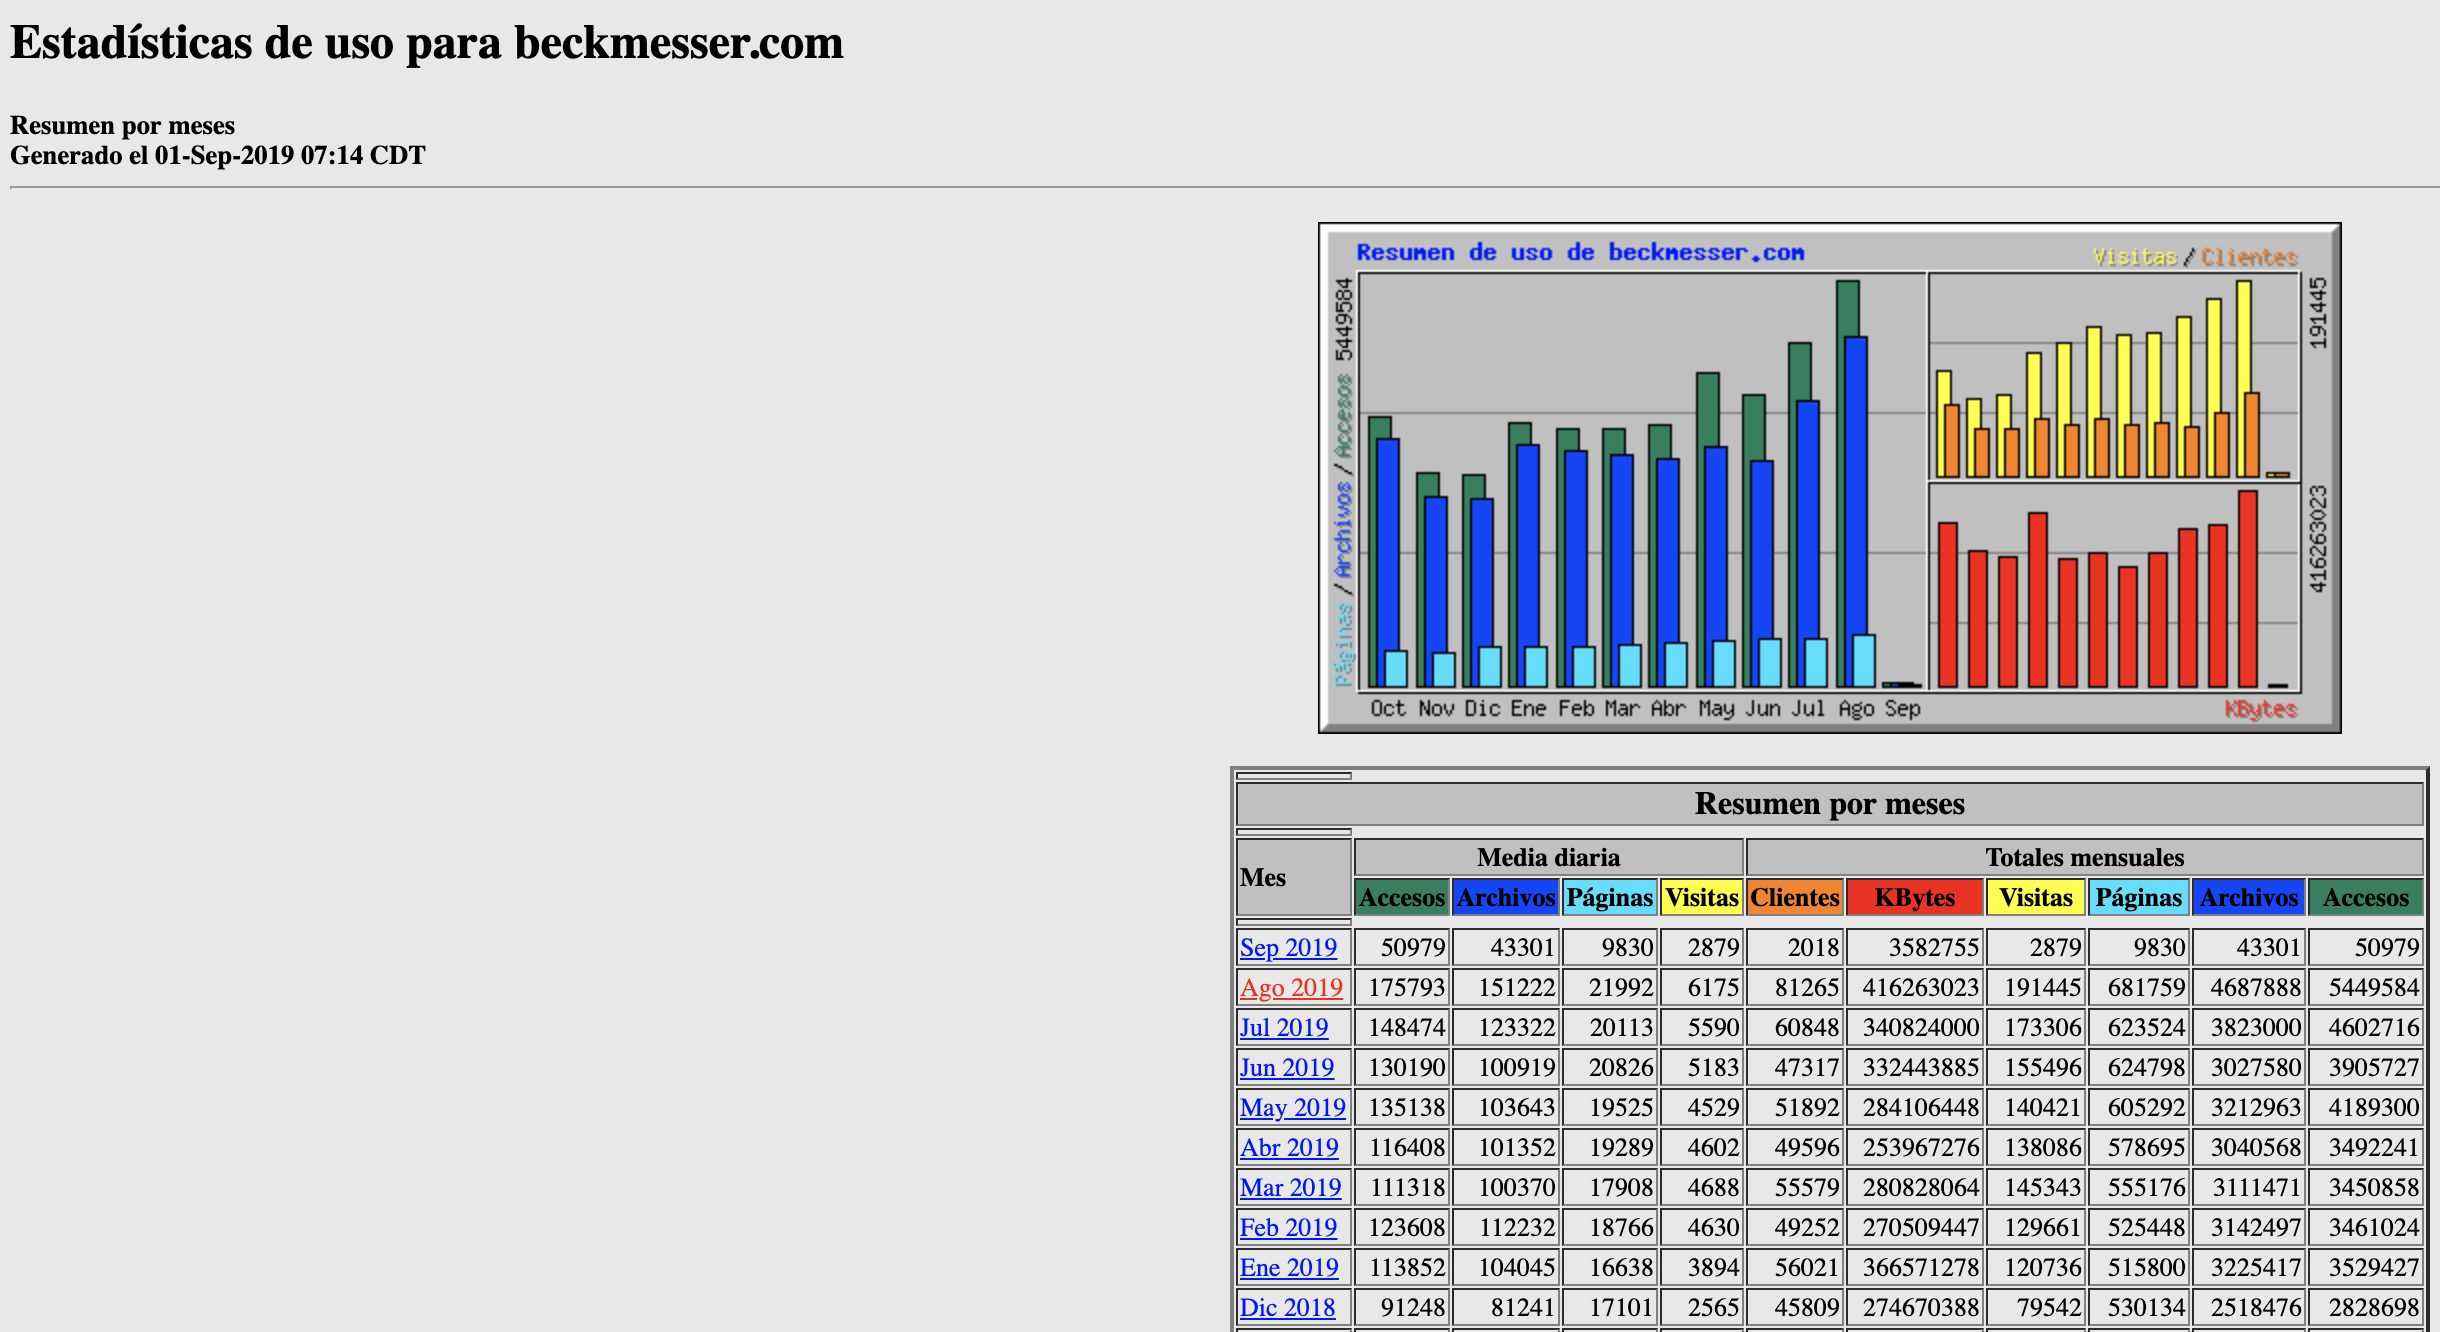Click the green Accesos header under Media diaria
The width and height of the screenshot is (2440, 1332).
1402,897
